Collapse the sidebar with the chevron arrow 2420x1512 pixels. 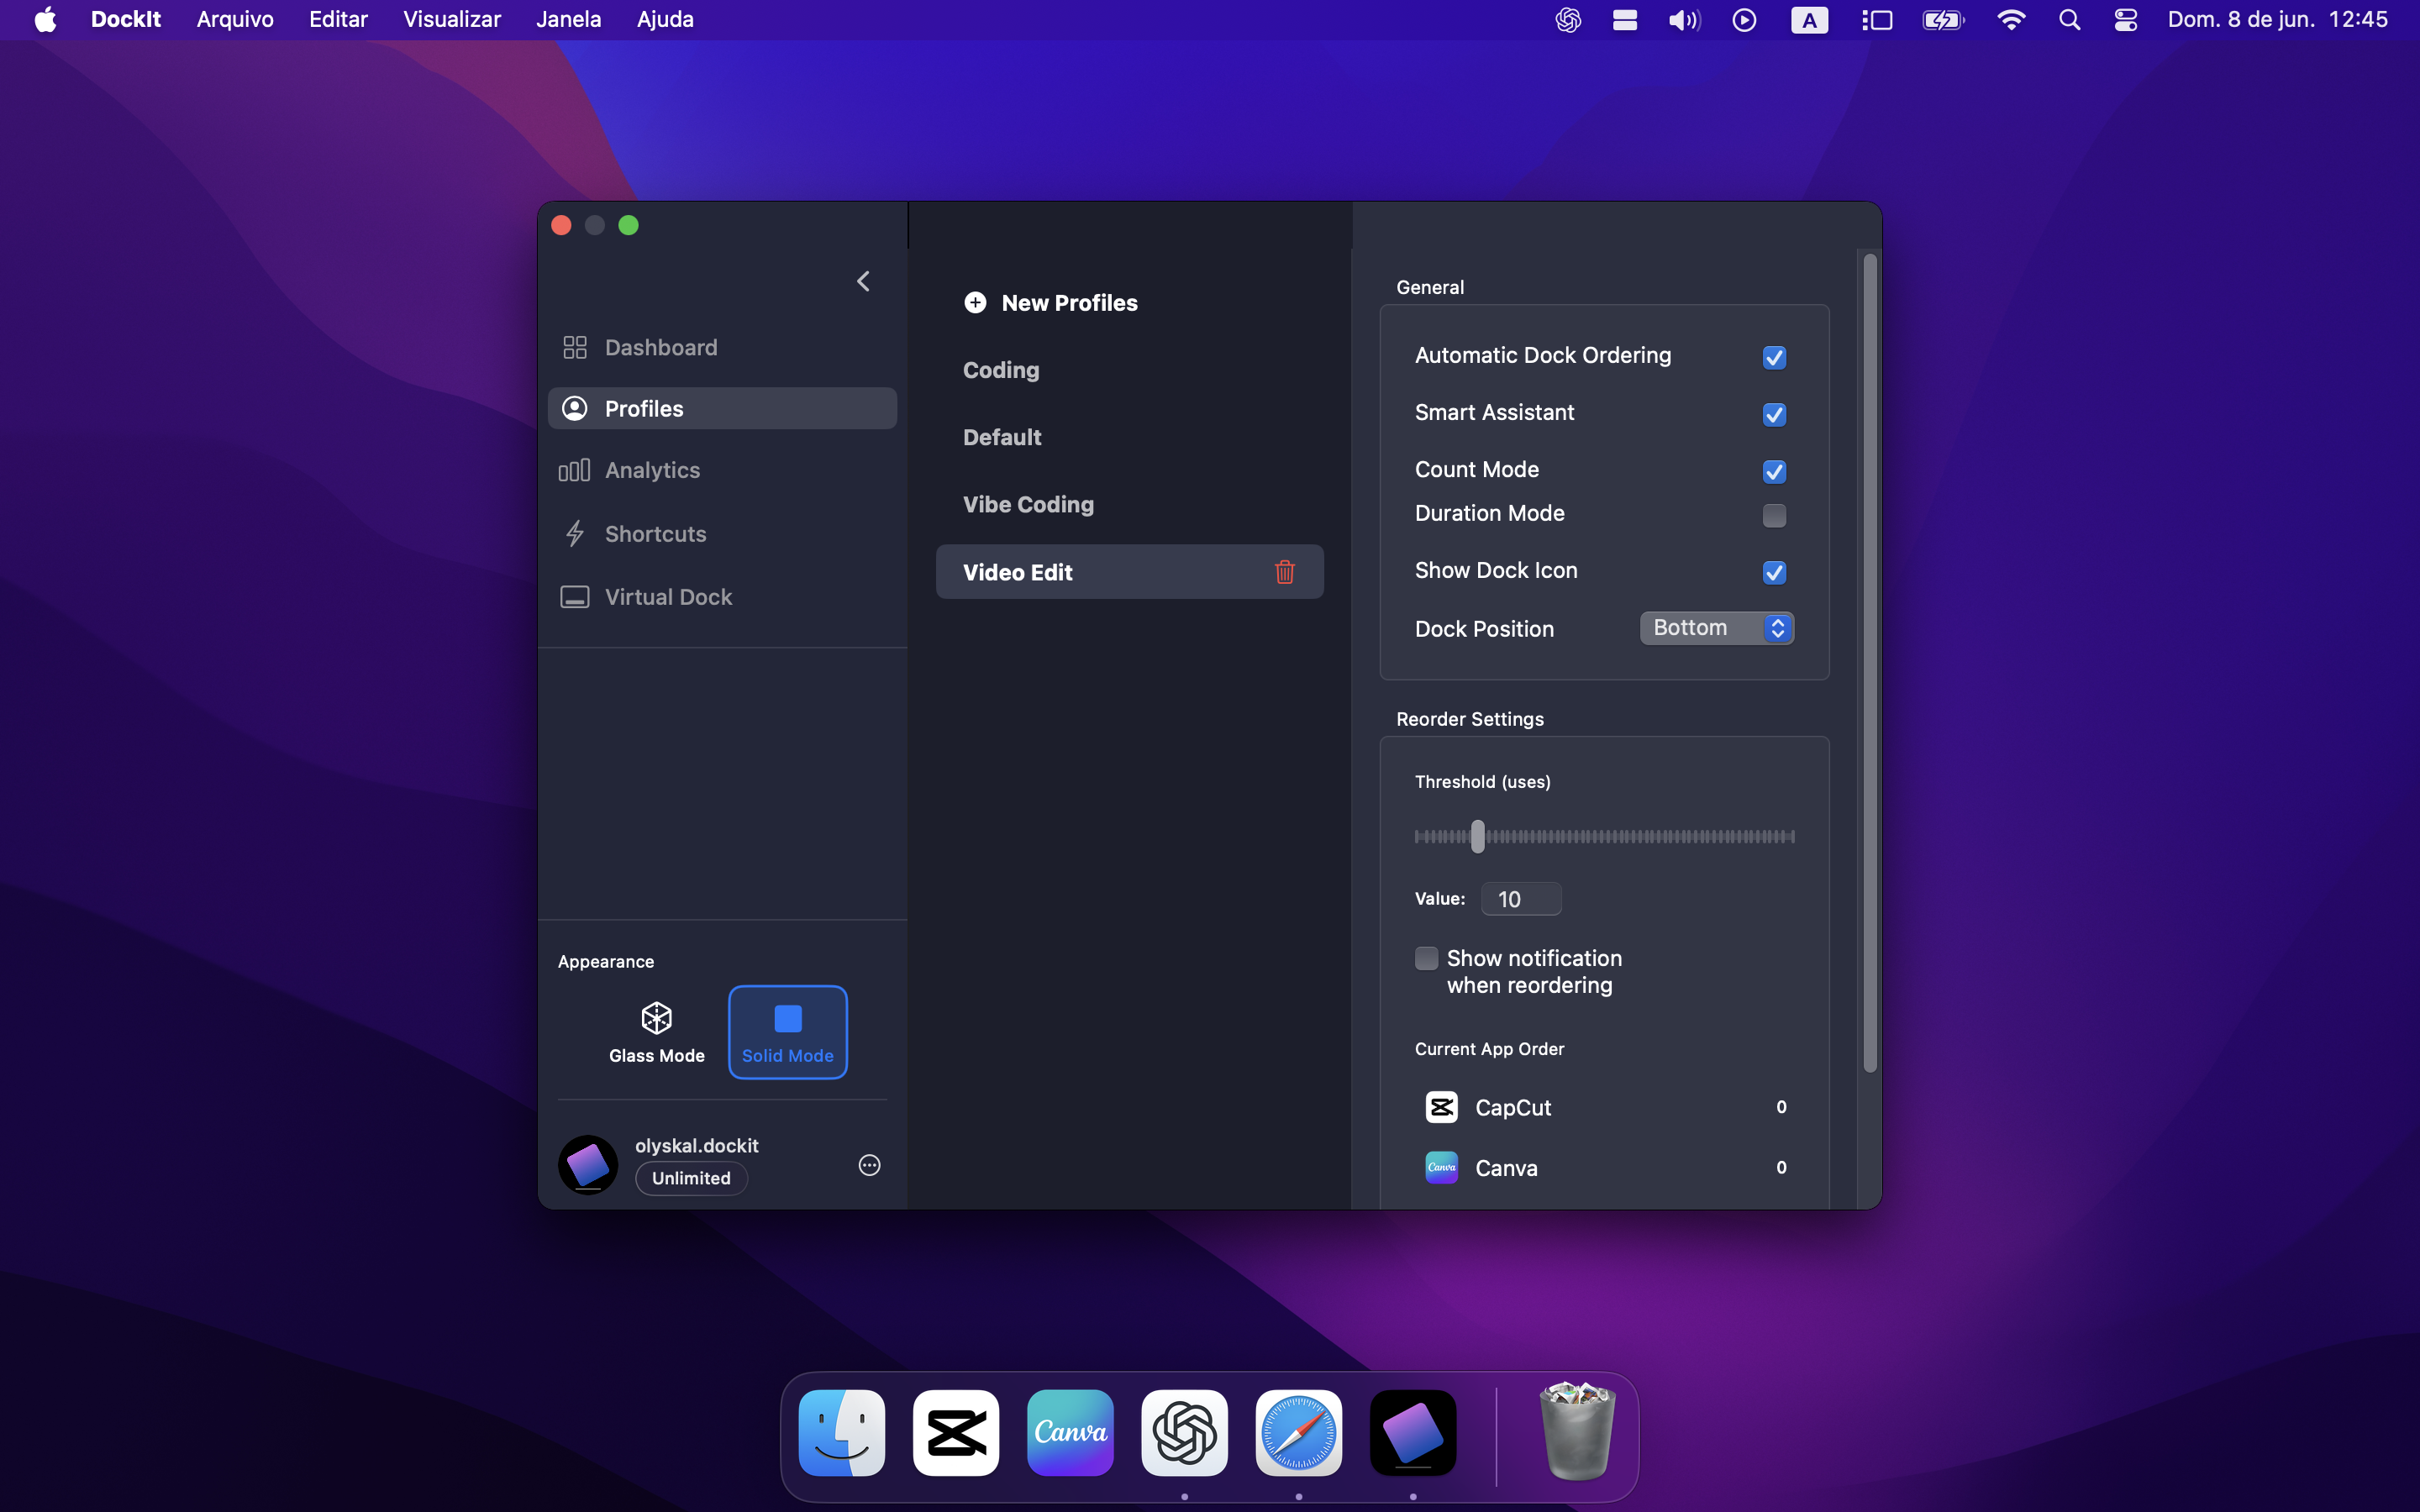click(863, 282)
